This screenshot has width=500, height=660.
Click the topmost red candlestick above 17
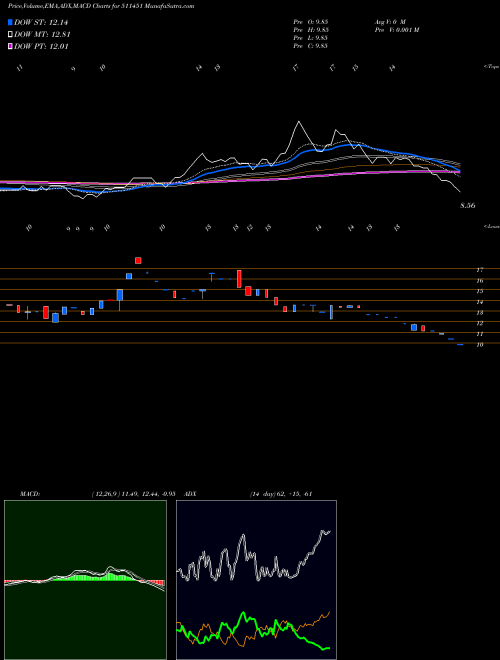[x=138, y=261]
